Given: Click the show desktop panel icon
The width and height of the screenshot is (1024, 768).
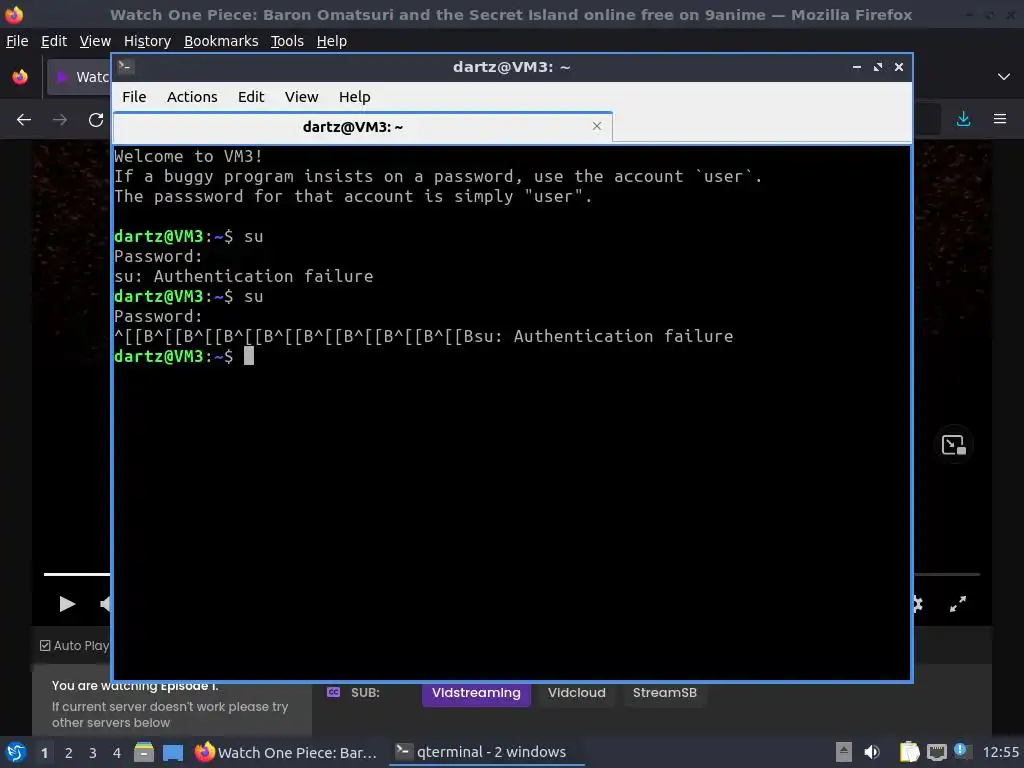Looking at the screenshot, I should point(173,752).
